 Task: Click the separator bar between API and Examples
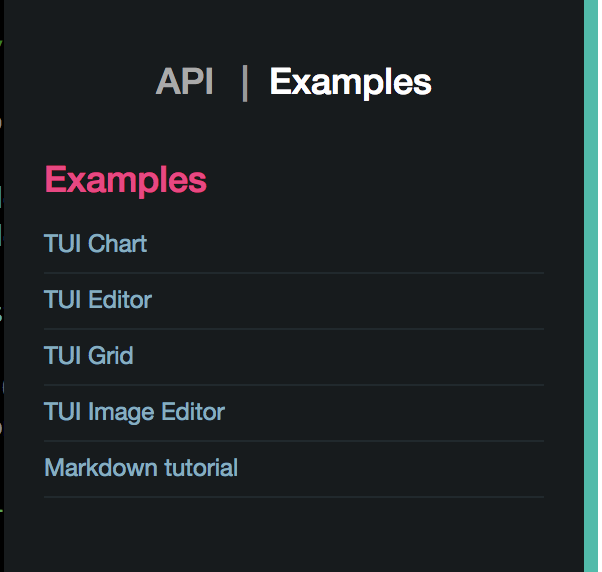(244, 82)
